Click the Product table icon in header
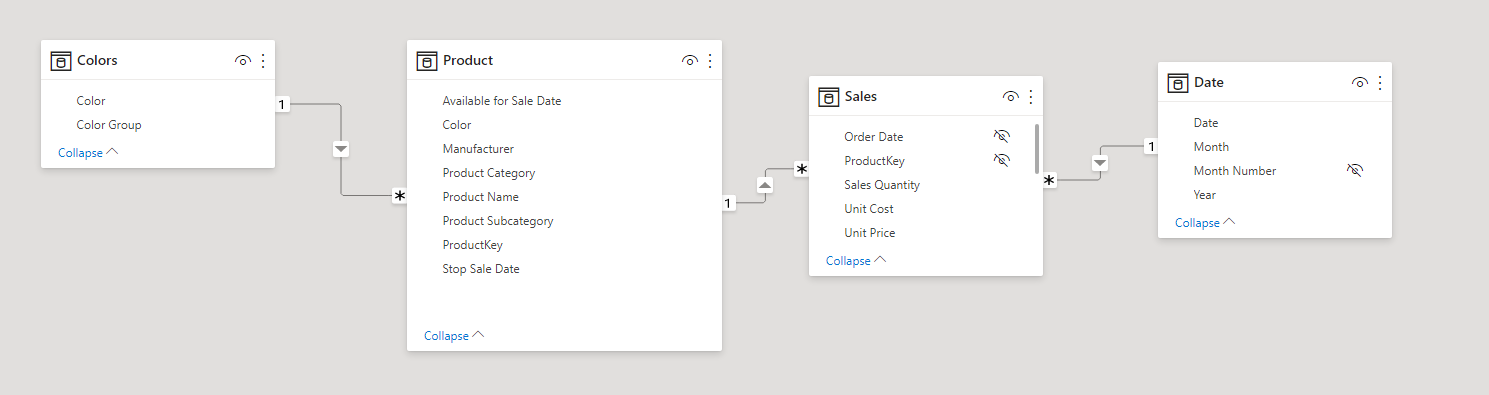1489x395 pixels. 426,61
